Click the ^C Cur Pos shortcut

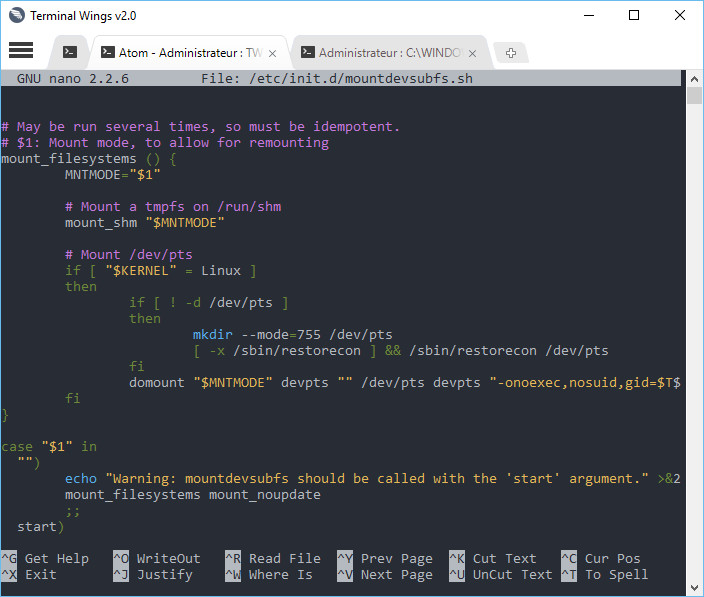pos(601,558)
